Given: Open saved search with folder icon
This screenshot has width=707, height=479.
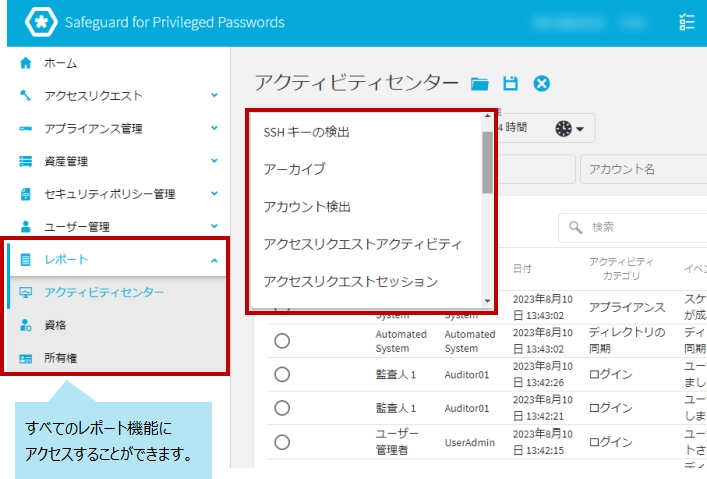Looking at the screenshot, I should point(479,83).
